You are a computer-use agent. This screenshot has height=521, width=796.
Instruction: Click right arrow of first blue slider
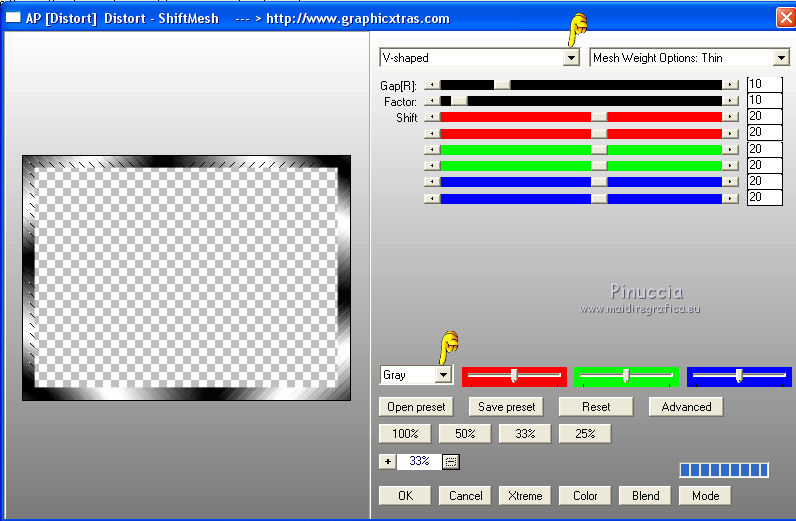(x=730, y=182)
